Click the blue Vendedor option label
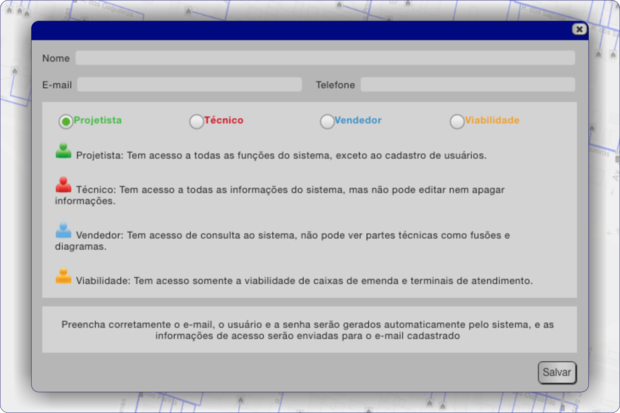 358,120
